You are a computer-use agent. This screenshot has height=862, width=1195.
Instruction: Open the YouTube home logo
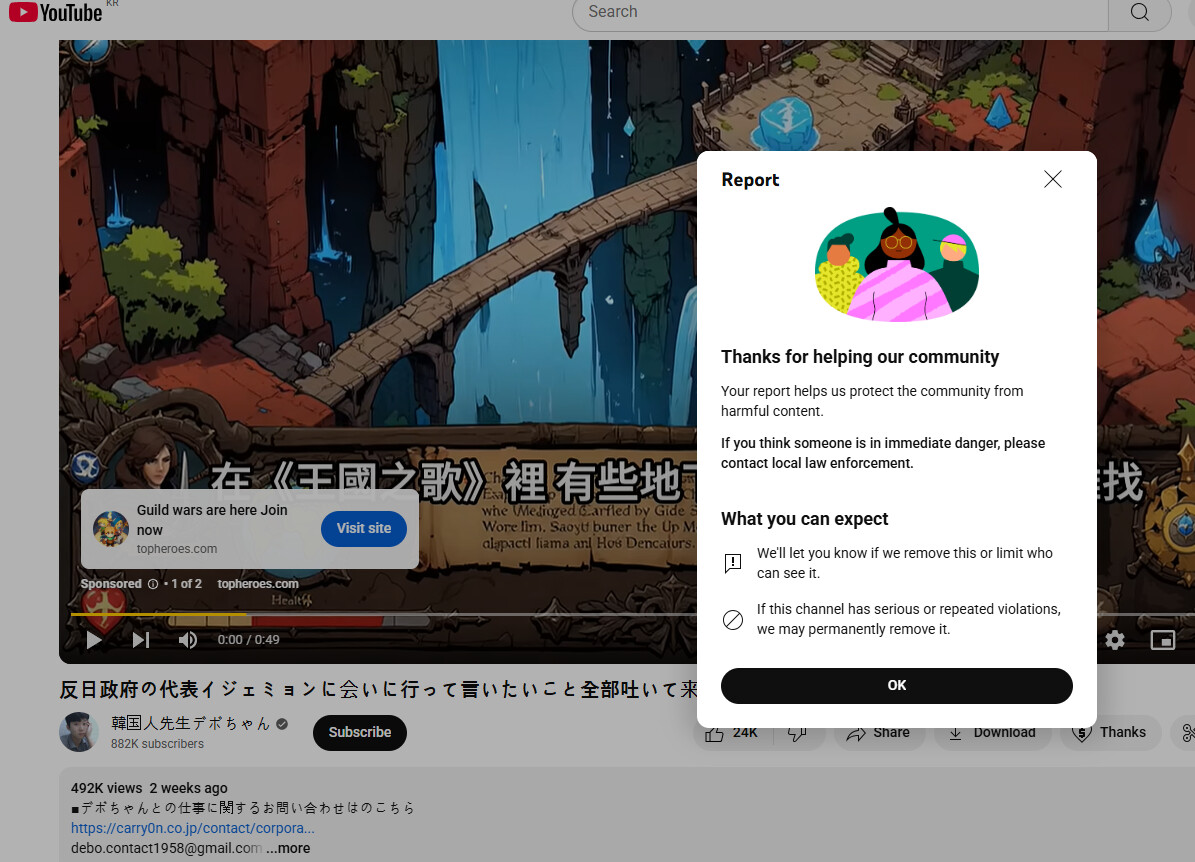coord(55,12)
